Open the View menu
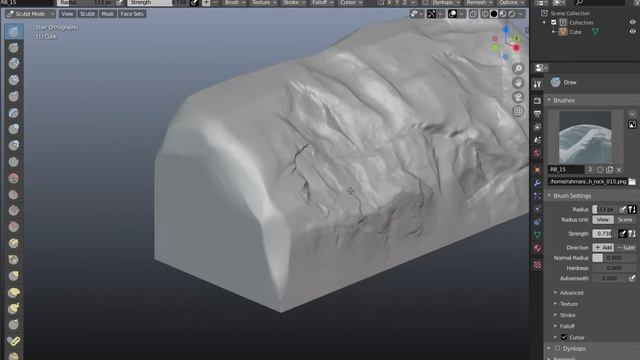Viewport: 640px width, 360px height. pos(67,14)
